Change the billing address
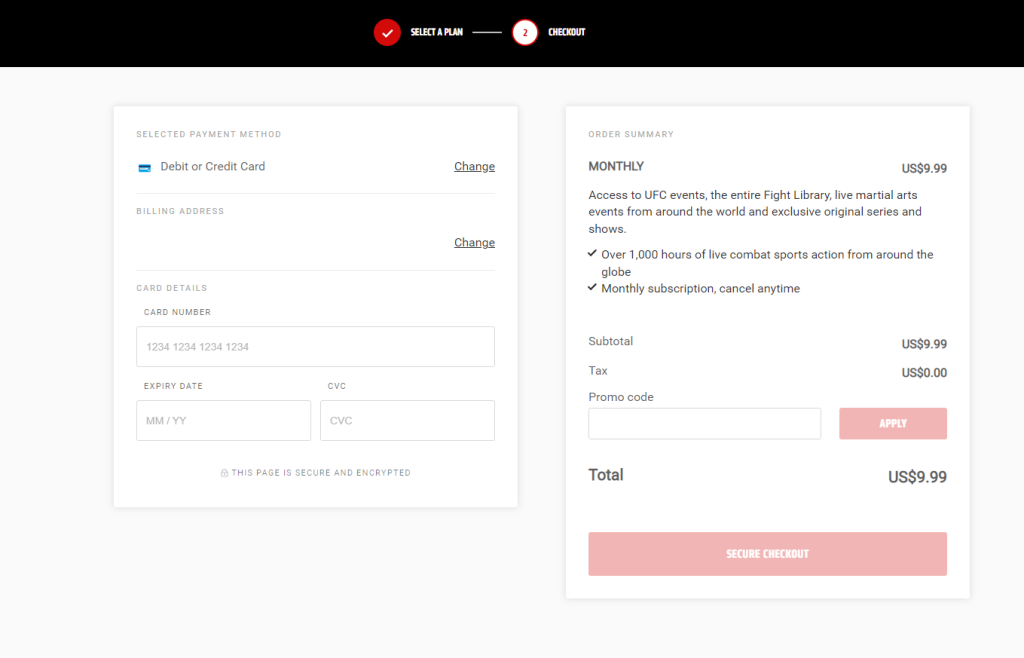 pyautogui.click(x=474, y=242)
